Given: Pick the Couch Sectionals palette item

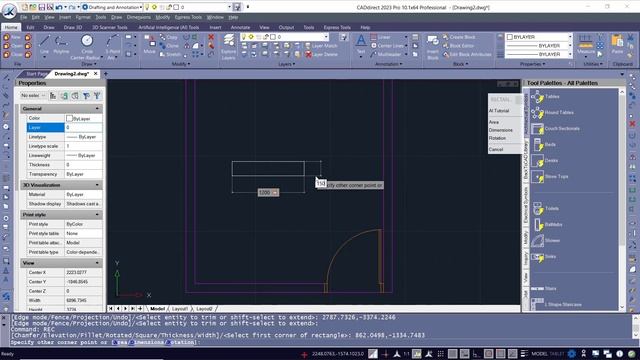Looking at the screenshot, I should click(x=555, y=128).
